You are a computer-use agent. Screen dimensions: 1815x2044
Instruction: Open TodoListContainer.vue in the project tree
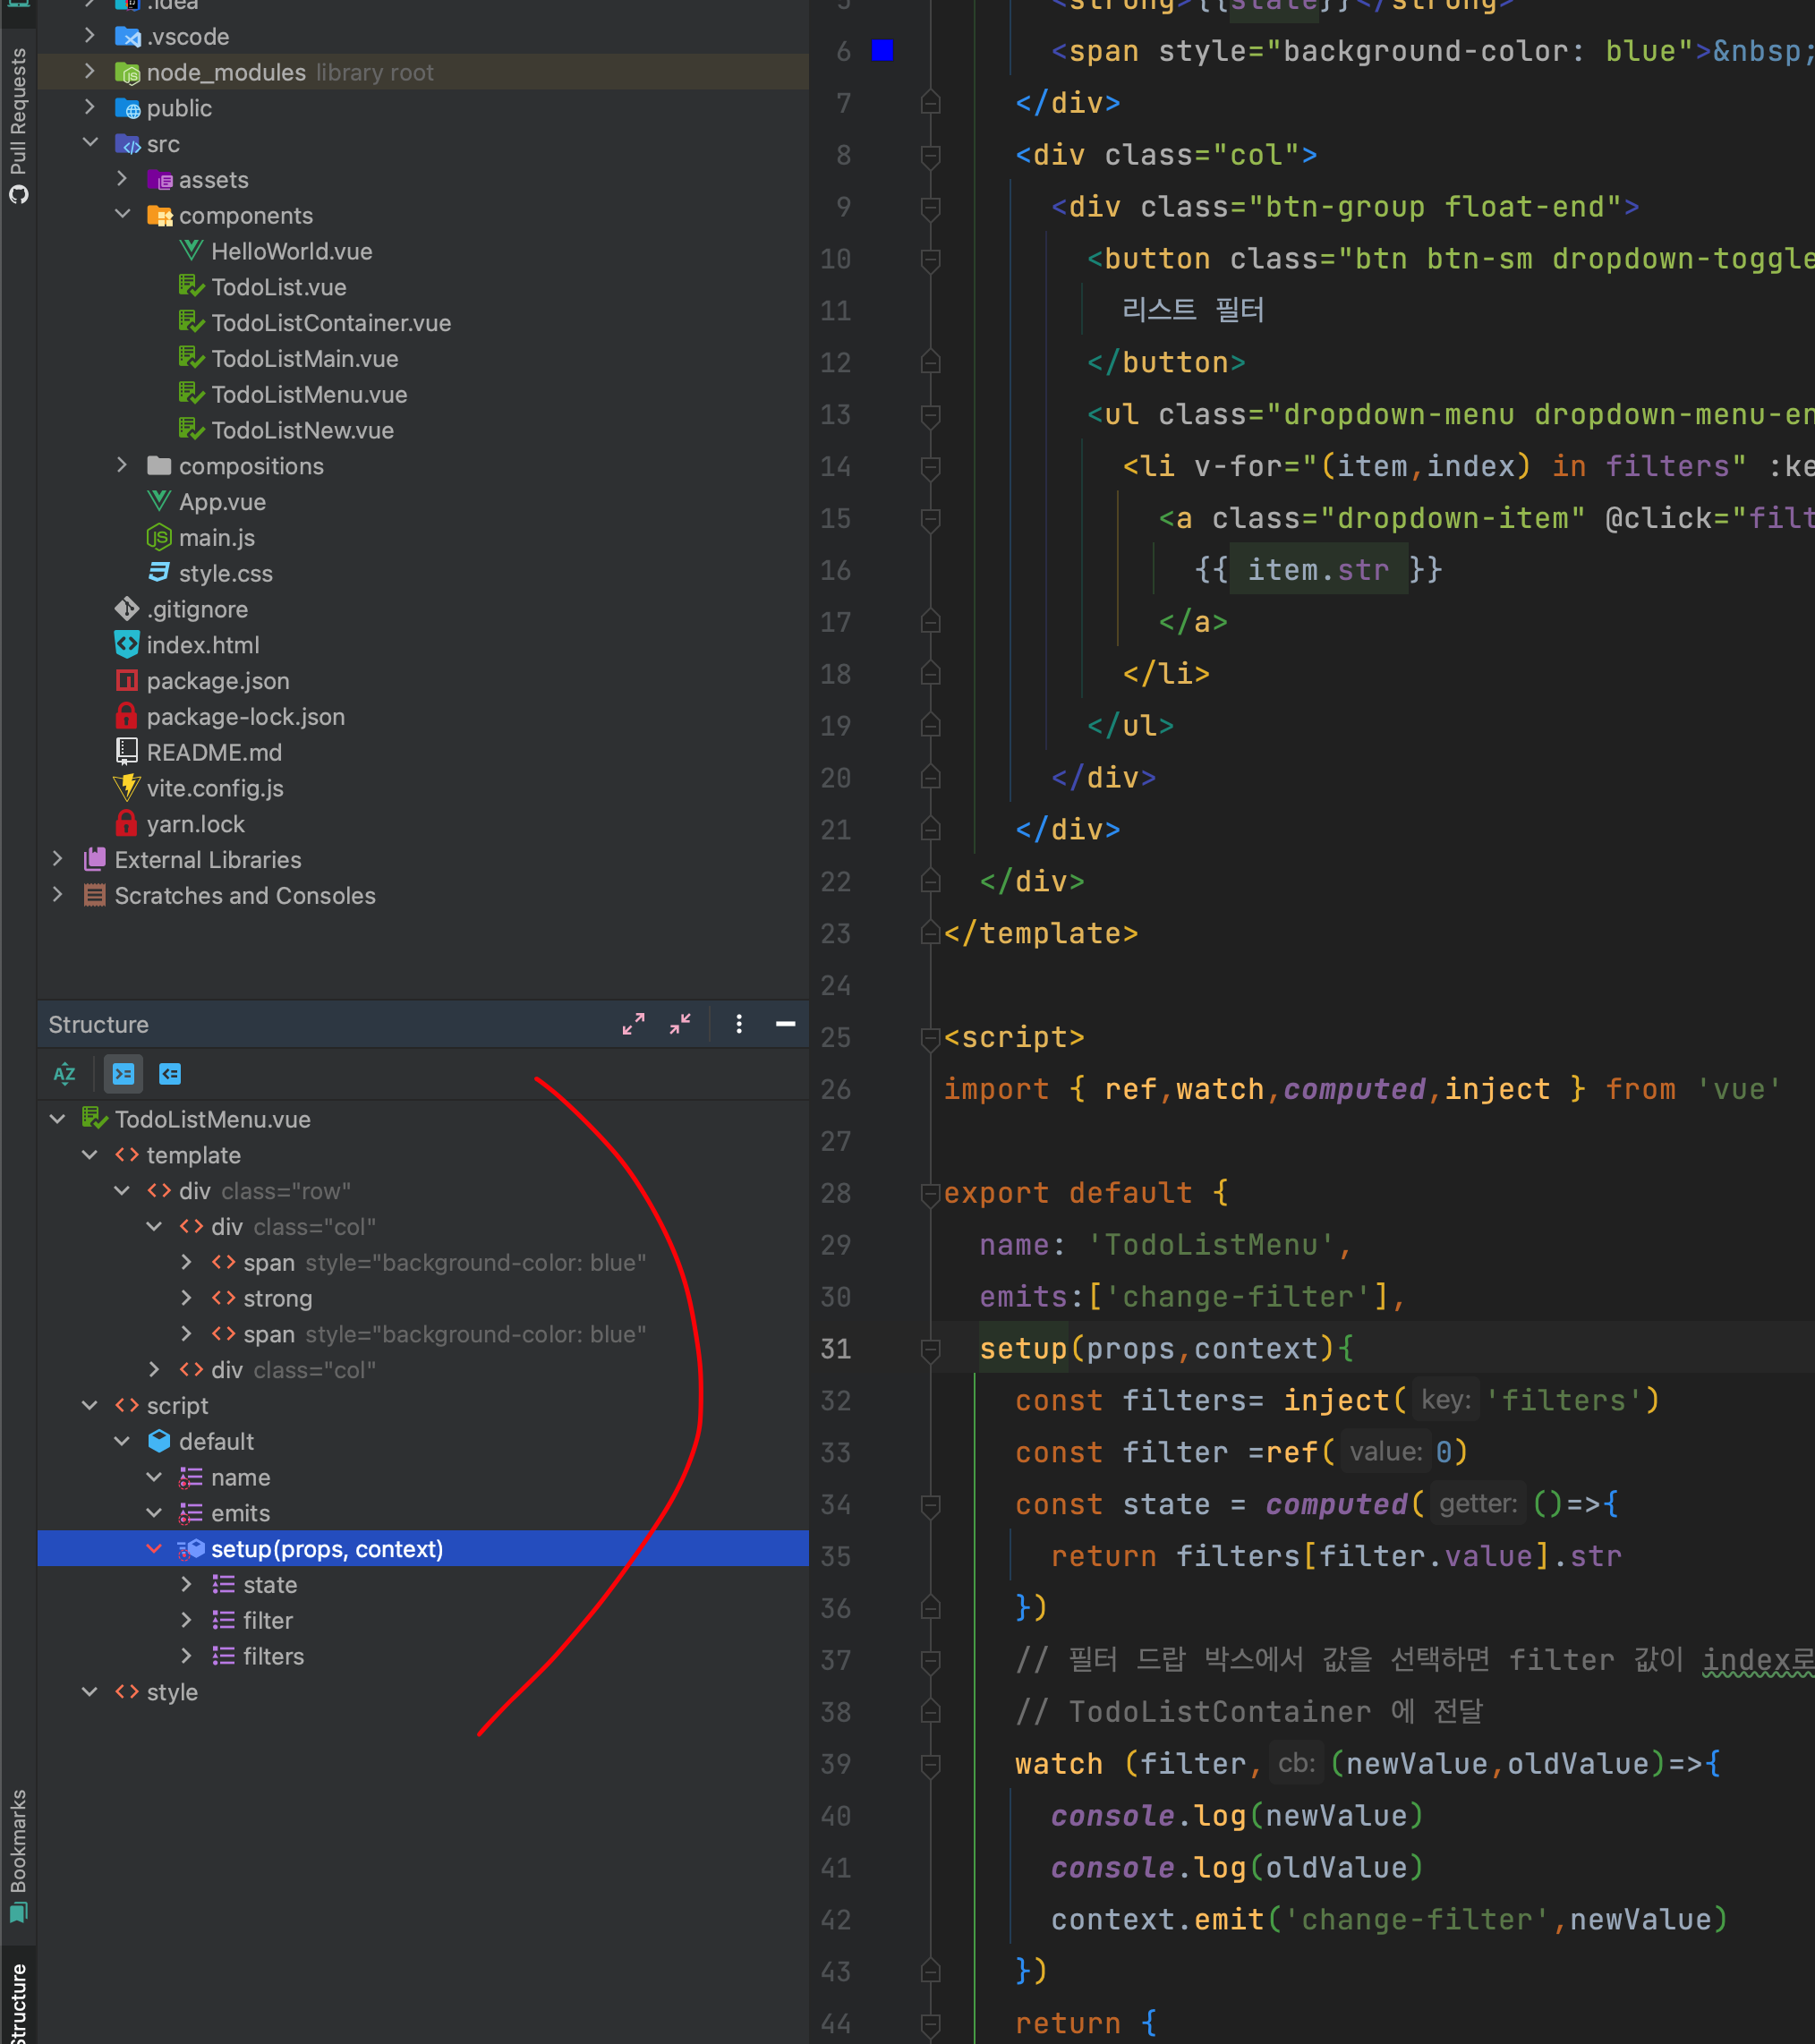coord(330,323)
